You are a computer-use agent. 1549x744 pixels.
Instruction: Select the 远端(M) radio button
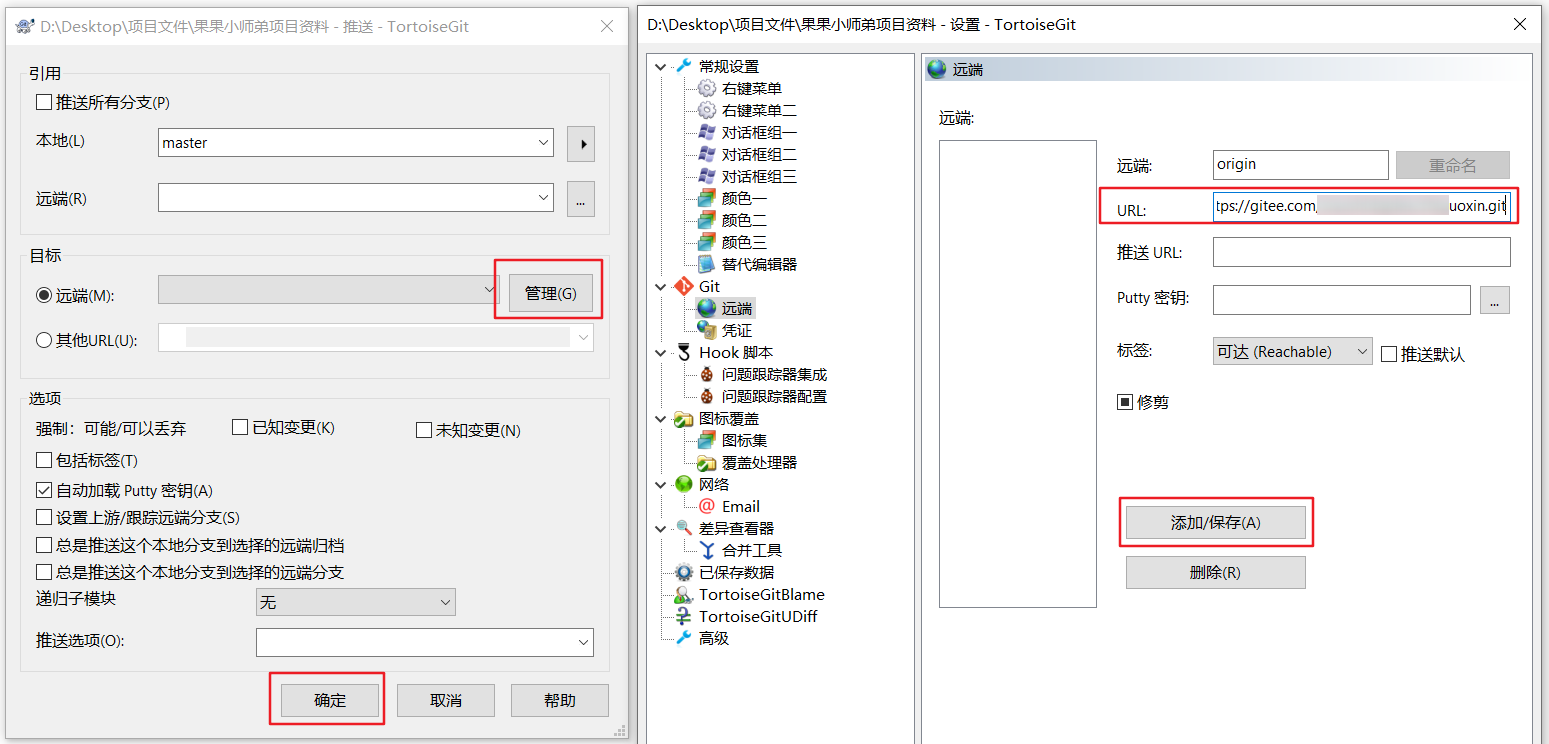(44, 295)
